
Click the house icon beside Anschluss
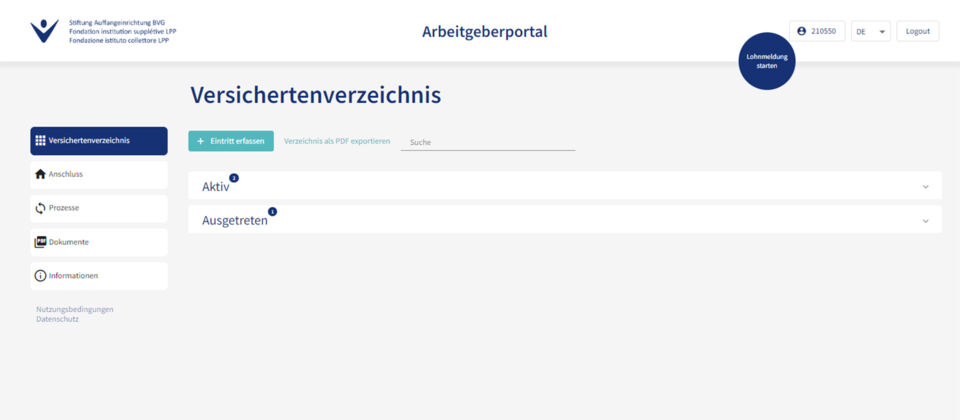[x=40, y=174]
